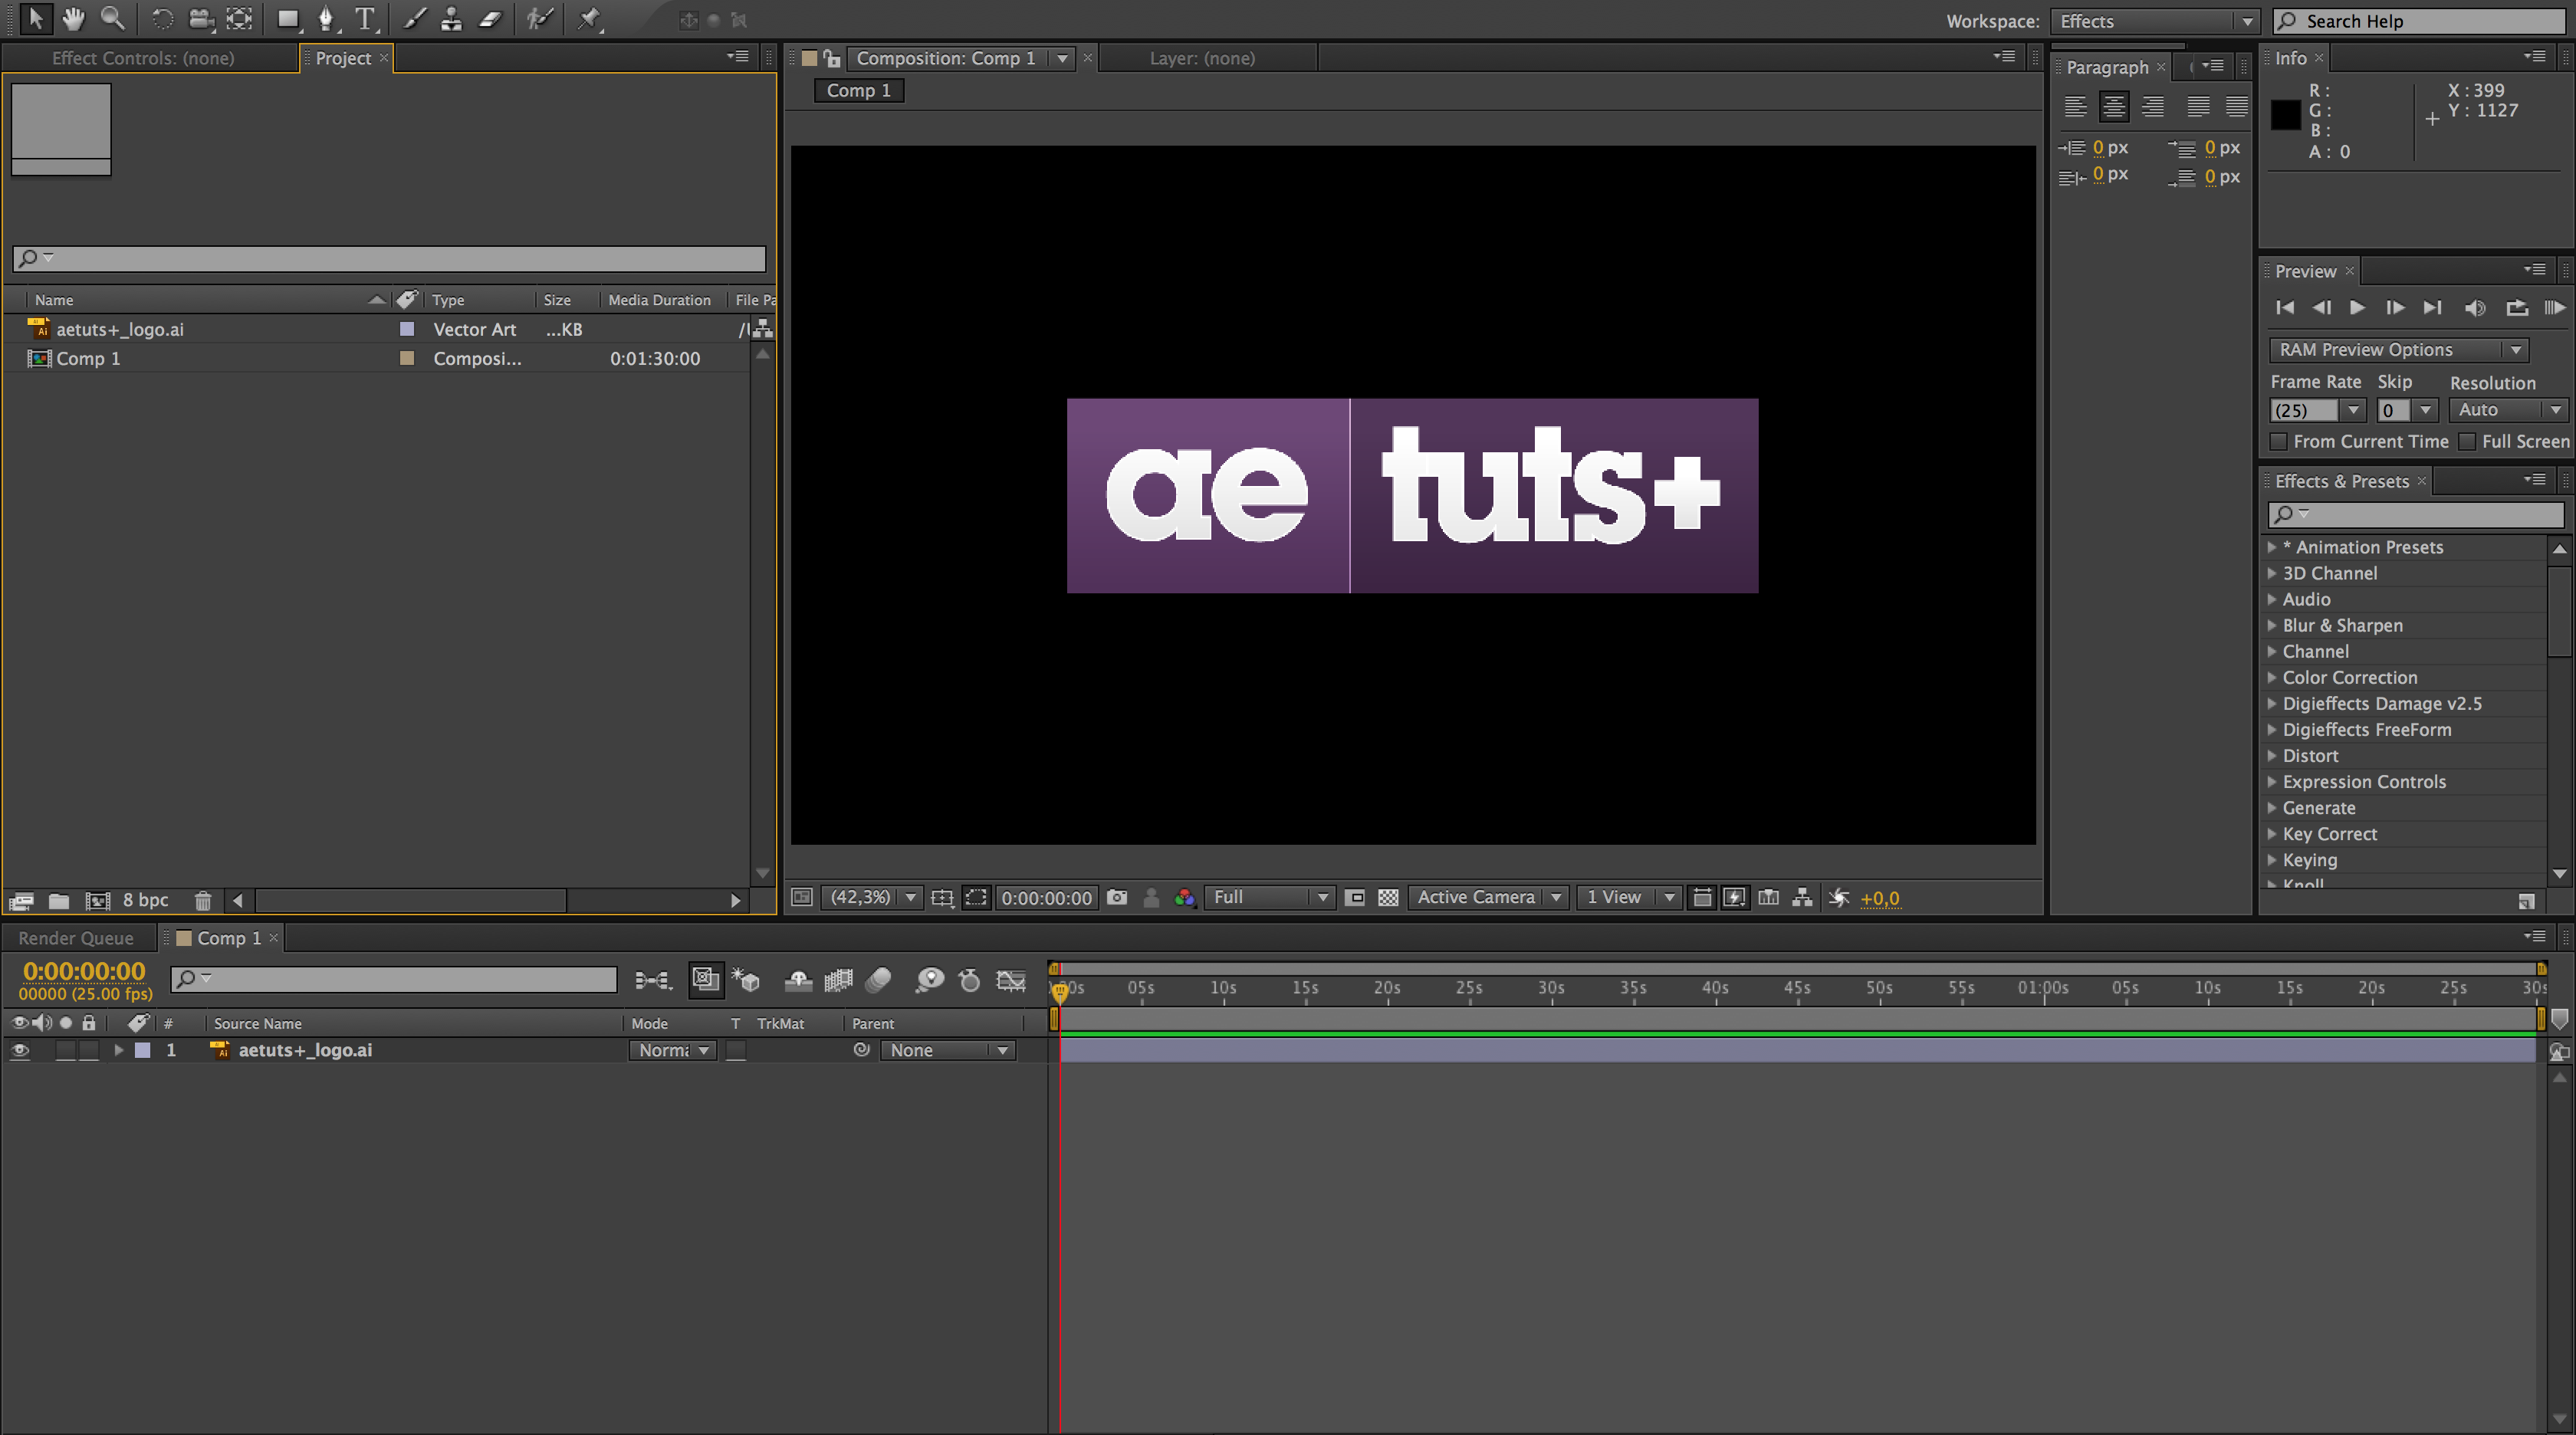Select aetuts+_logo.ai in Project panel
Viewport: 2576px width, 1435px height.
(x=119, y=329)
